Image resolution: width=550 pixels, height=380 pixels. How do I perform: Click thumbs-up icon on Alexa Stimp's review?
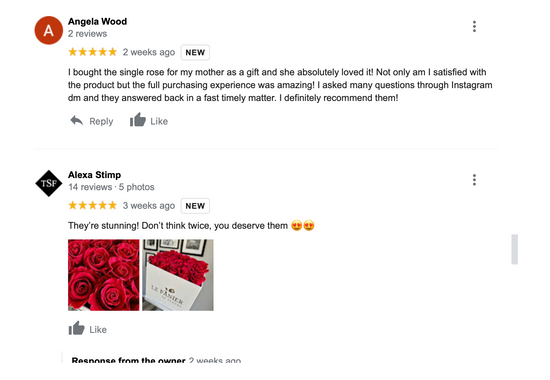[76, 328]
